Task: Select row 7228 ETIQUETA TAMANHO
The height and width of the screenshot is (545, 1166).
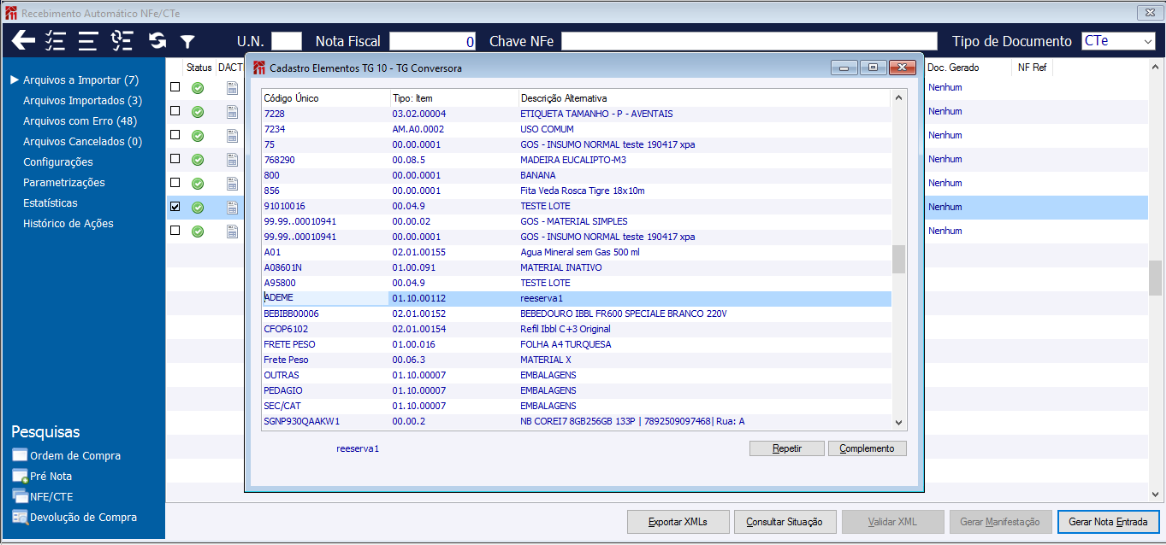Action: pos(577,114)
